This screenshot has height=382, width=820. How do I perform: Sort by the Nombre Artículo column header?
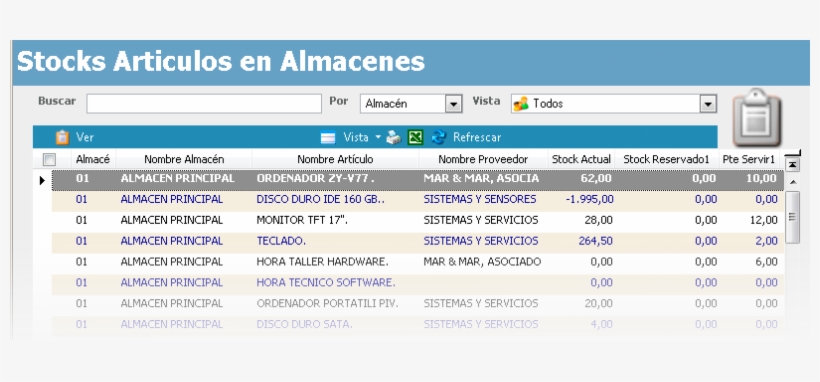(x=335, y=159)
